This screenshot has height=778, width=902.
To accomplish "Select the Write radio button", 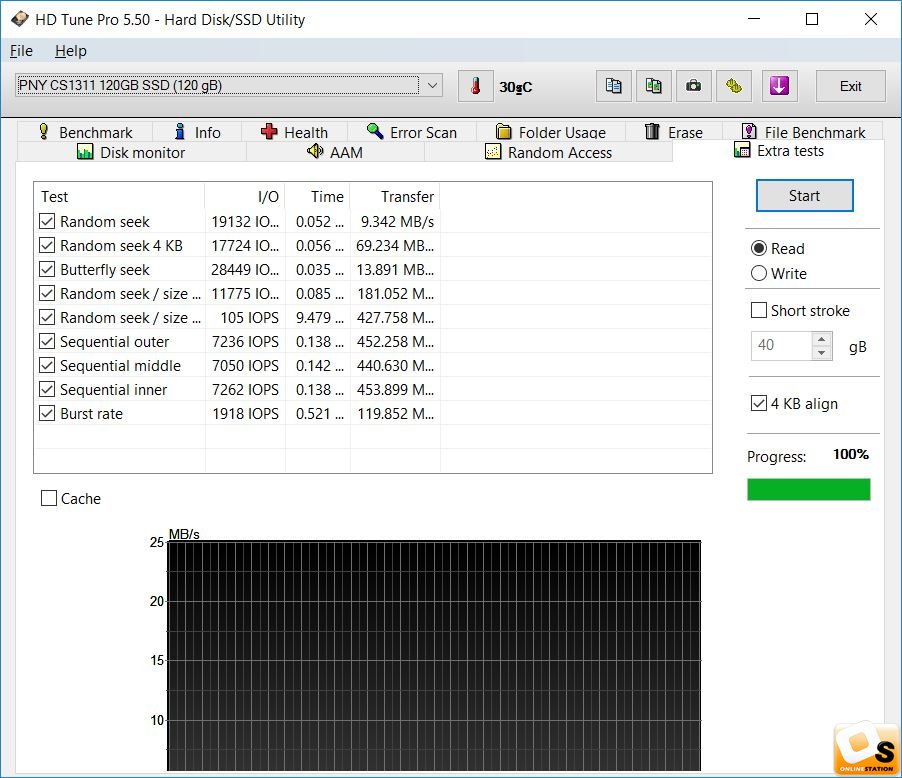I will pyautogui.click(x=759, y=273).
